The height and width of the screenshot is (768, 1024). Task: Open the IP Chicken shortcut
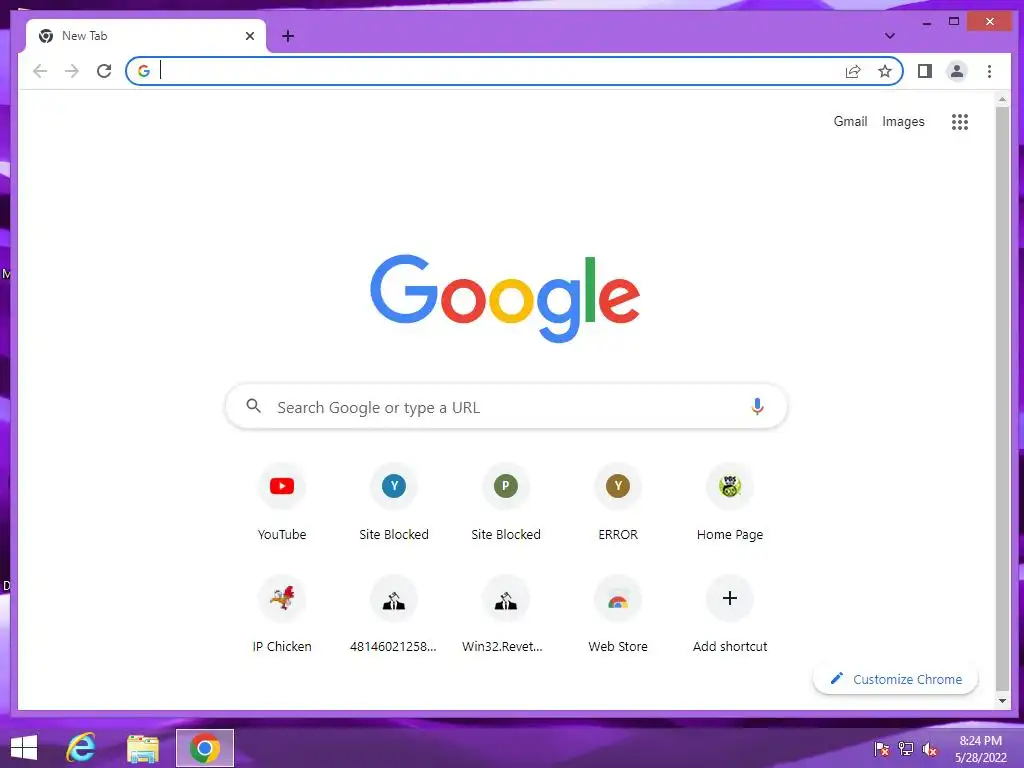point(282,615)
